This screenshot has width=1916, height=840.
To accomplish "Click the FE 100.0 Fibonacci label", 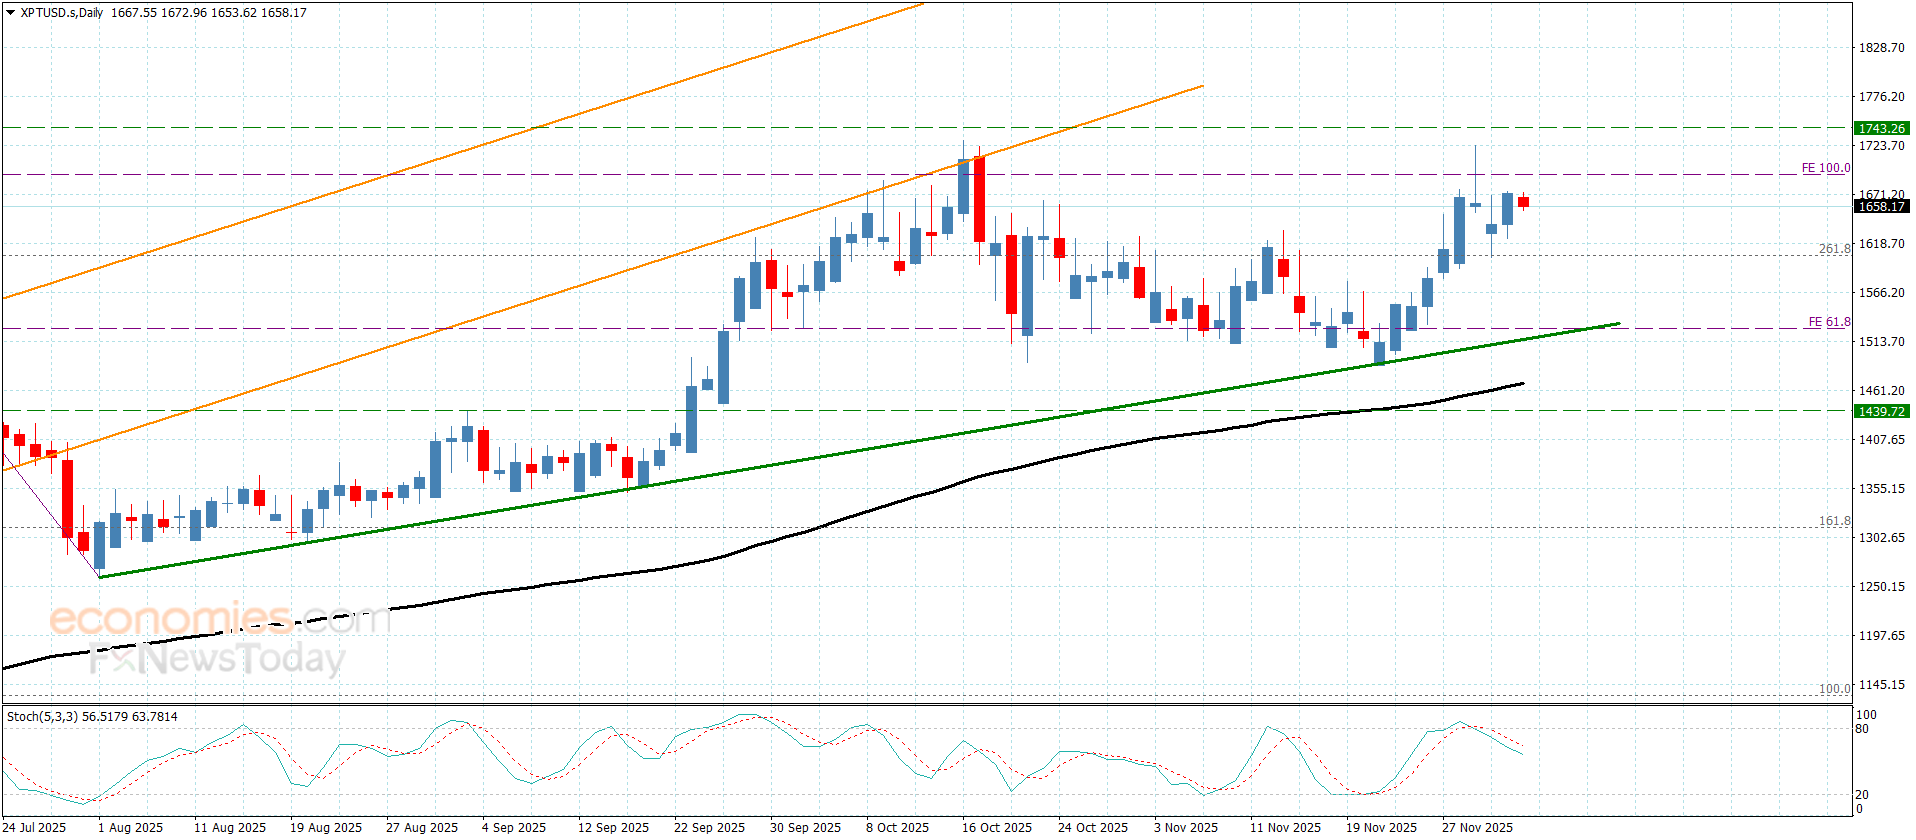I will tap(1825, 168).
